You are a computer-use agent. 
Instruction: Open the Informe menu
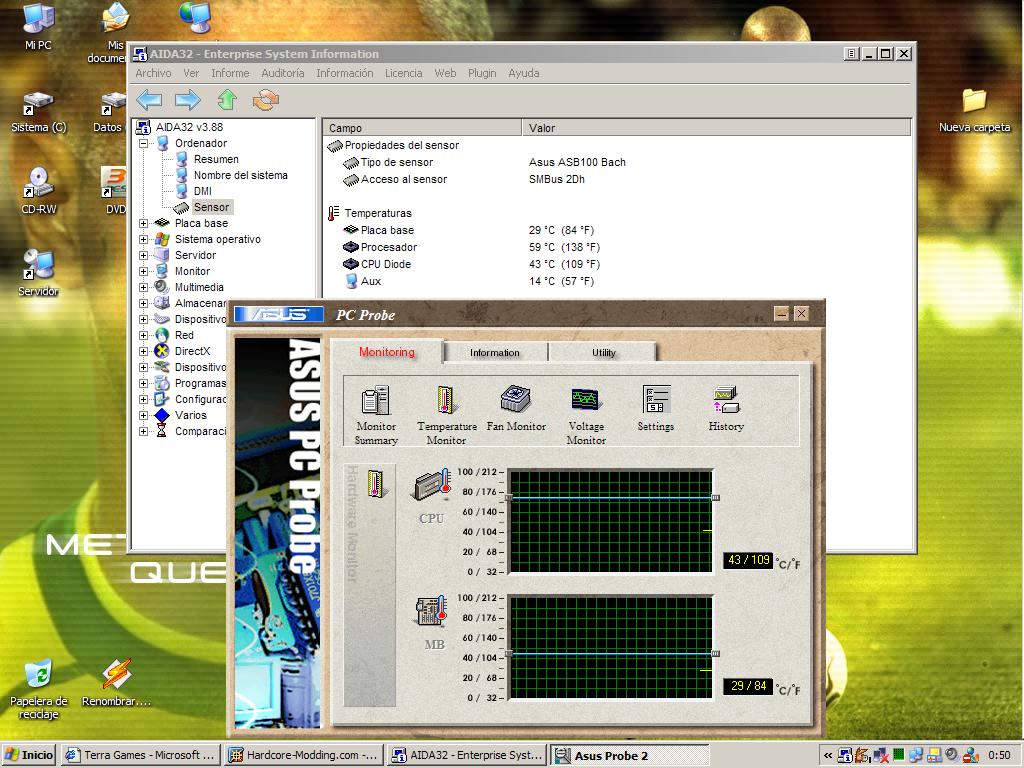click(230, 73)
